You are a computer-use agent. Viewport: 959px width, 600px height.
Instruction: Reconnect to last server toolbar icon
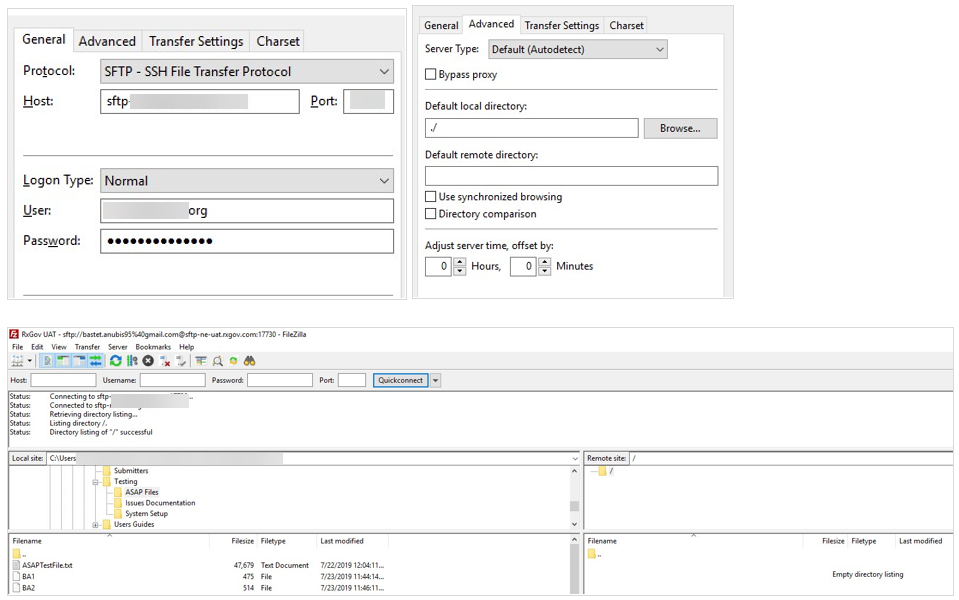(x=181, y=361)
